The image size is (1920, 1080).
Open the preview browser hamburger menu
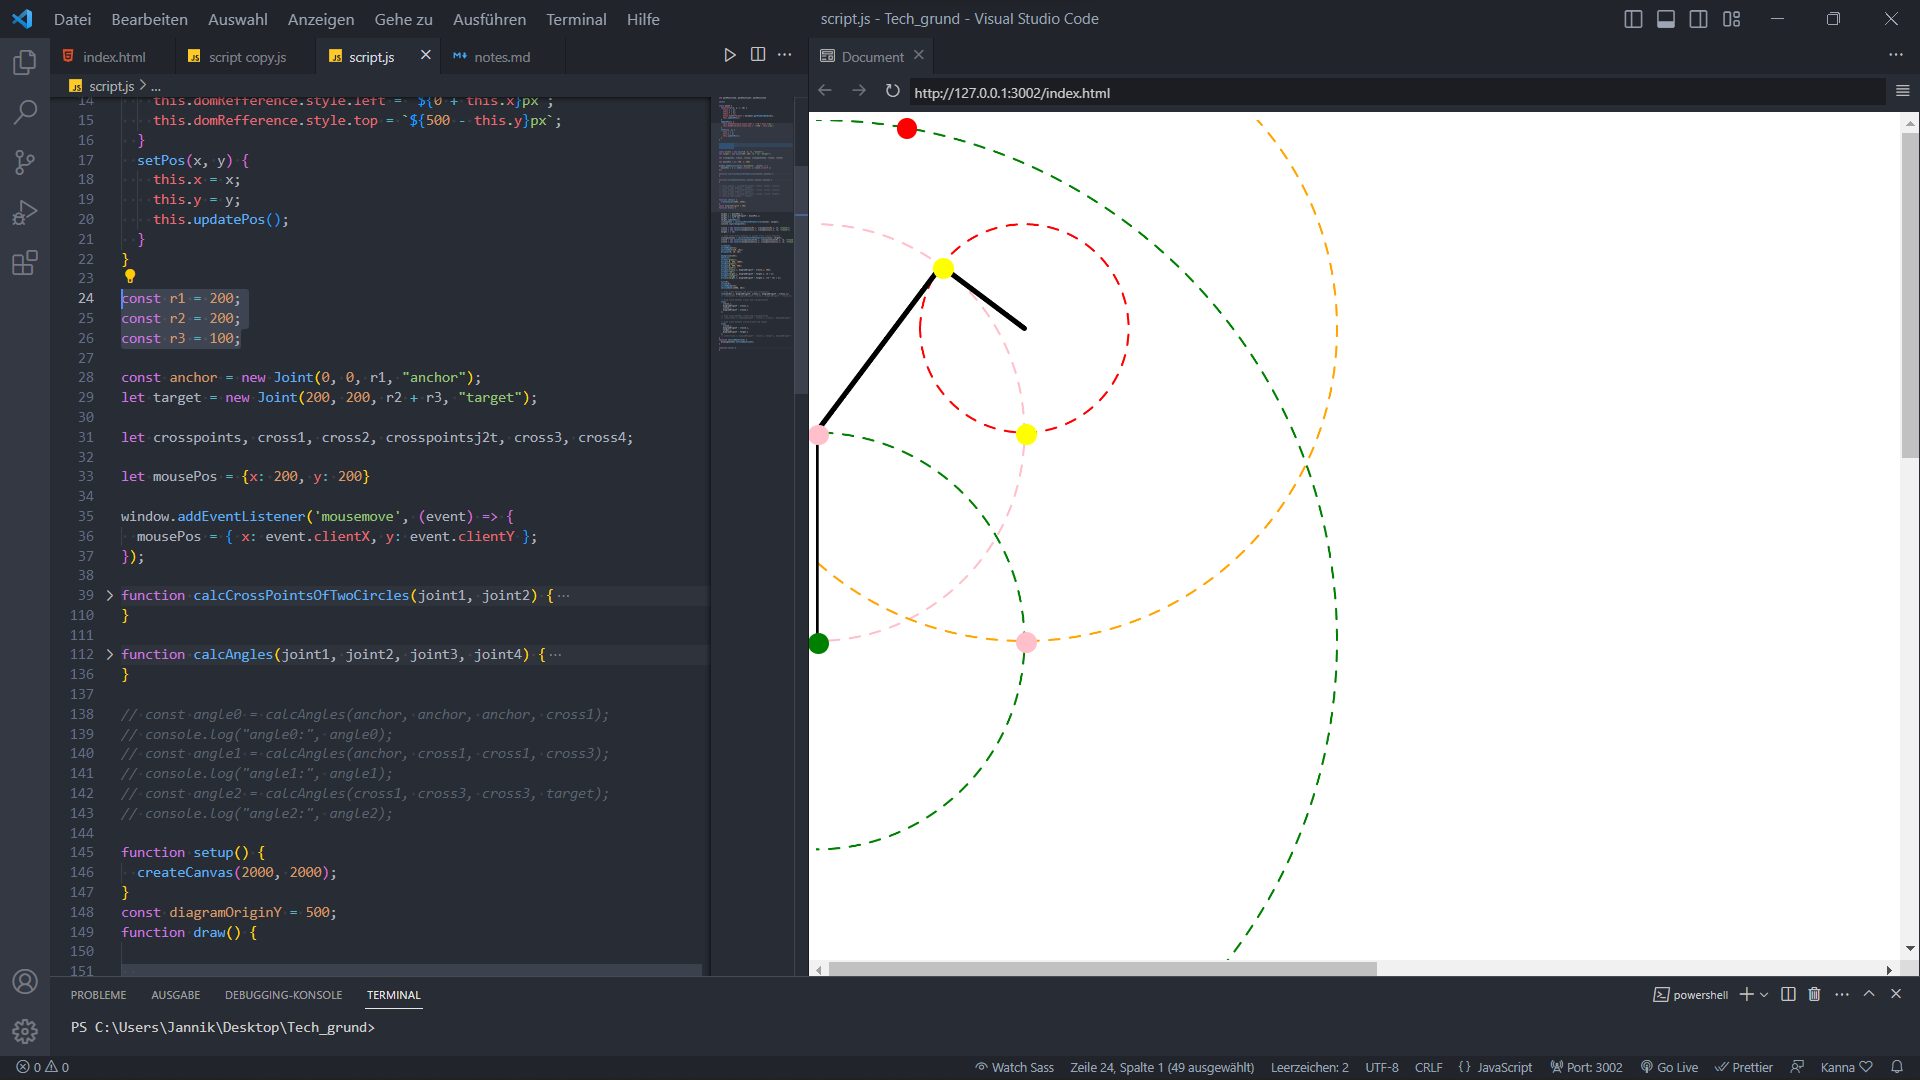pos(1902,91)
